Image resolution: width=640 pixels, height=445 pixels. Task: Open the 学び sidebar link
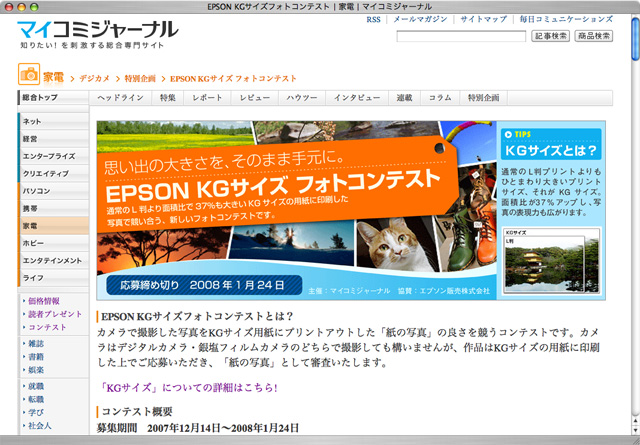(36, 412)
